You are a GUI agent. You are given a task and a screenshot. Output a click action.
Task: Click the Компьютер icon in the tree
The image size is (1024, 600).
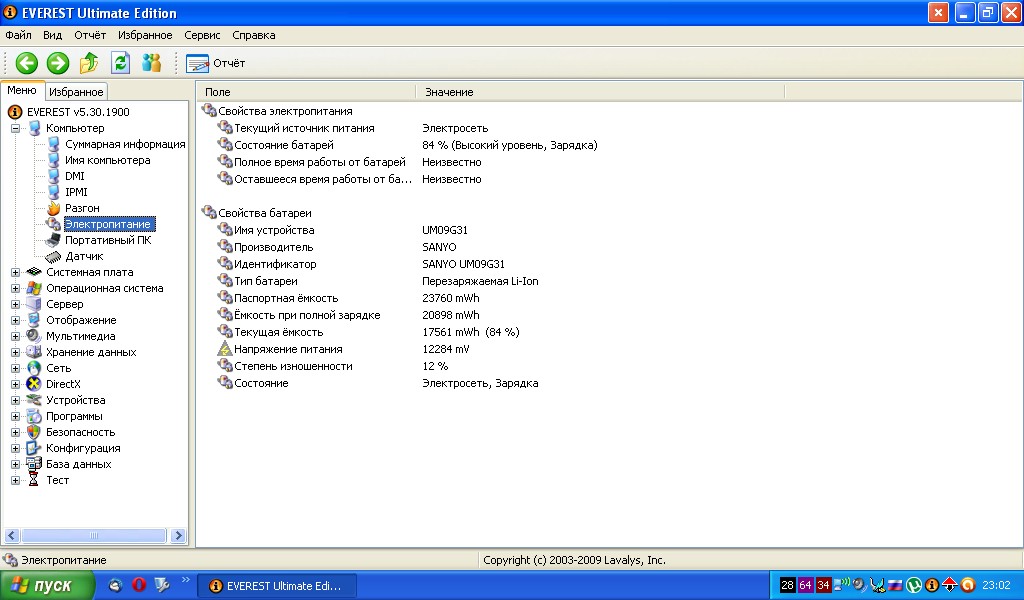35,129
